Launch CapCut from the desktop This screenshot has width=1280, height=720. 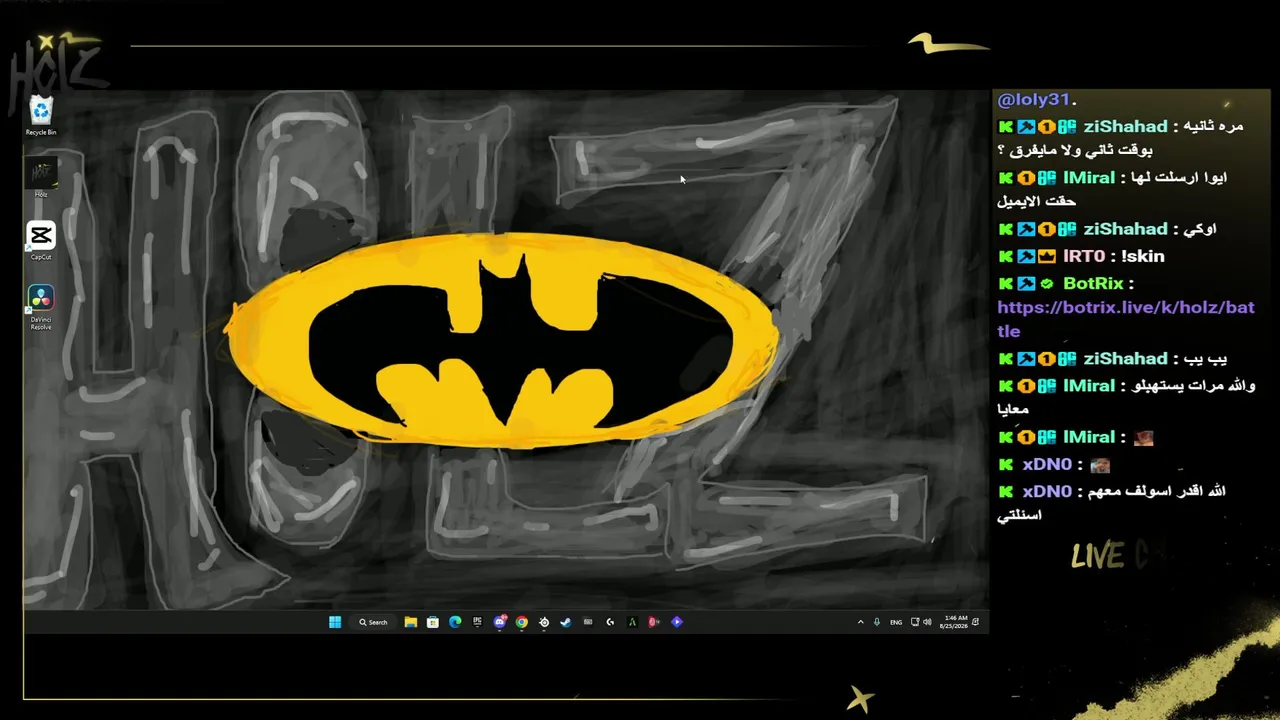41,241
